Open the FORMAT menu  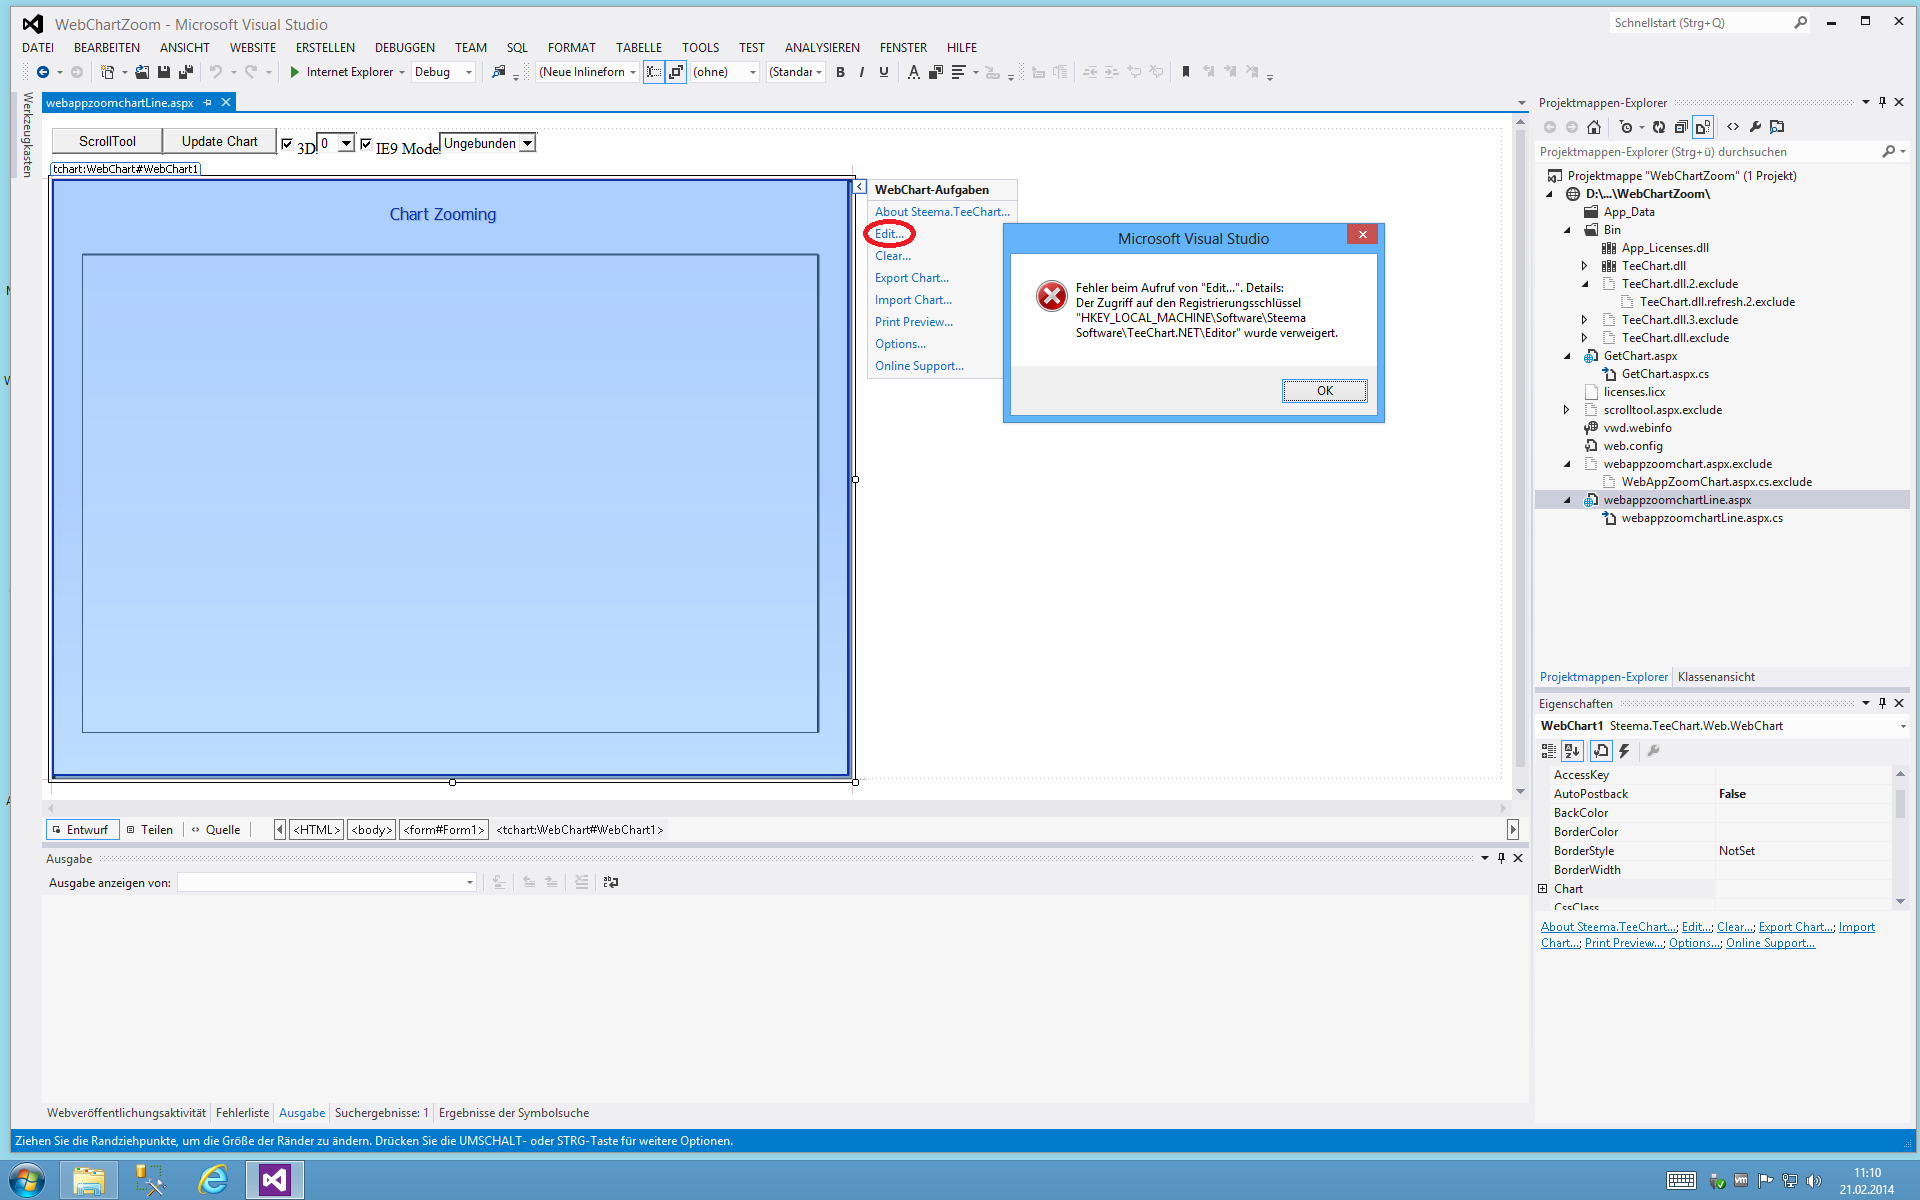[x=571, y=47]
